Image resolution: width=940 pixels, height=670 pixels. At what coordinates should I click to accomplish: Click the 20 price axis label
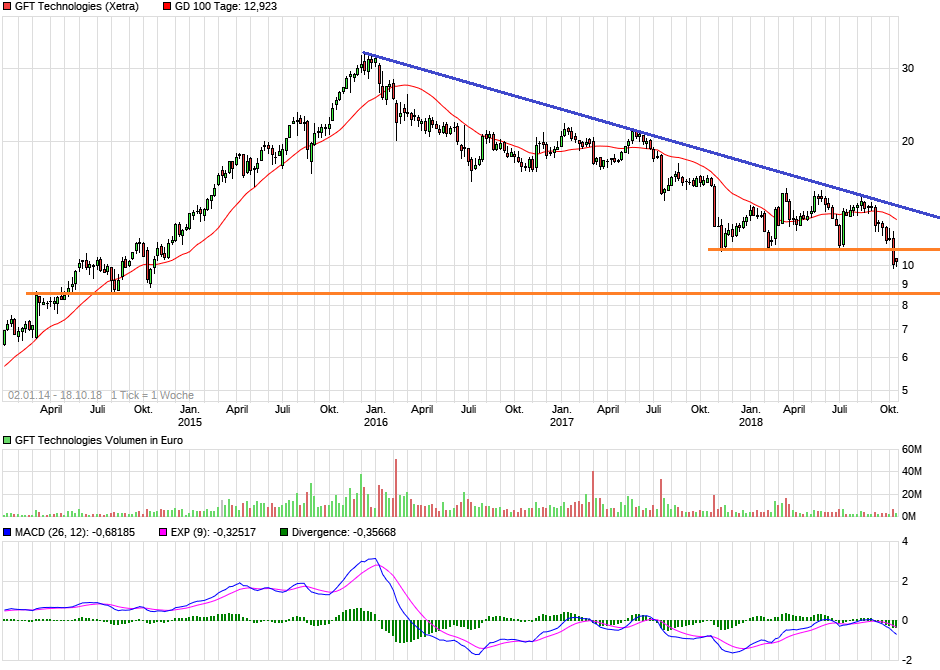tap(908, 141)
